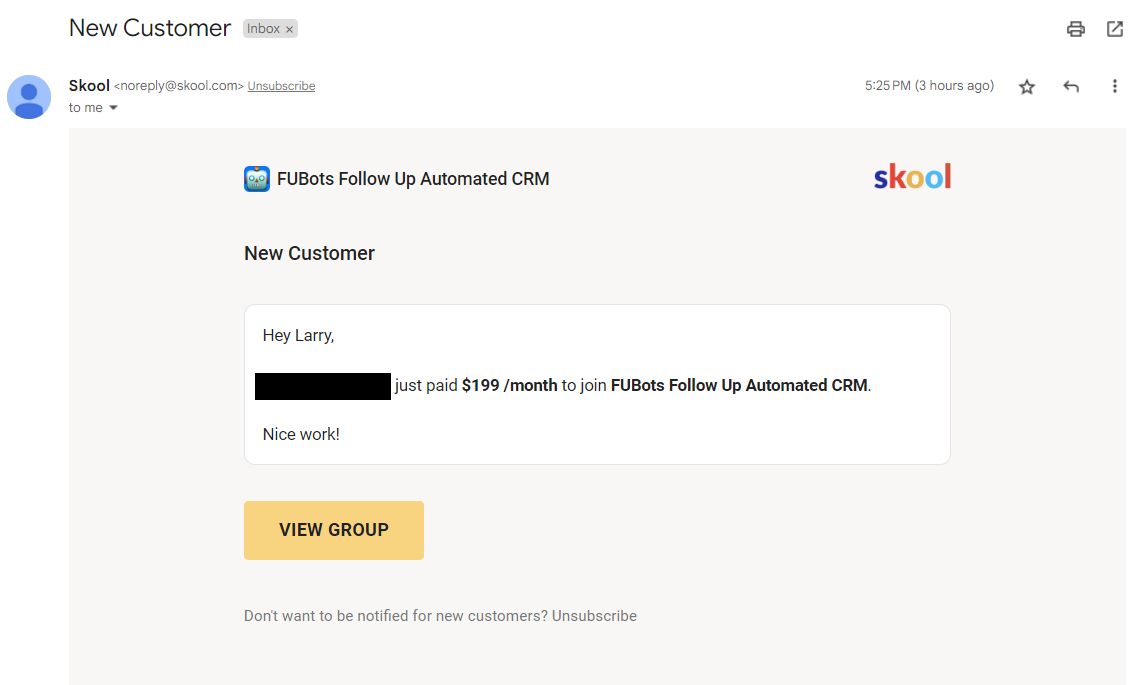Click the redacted customer name box
Screen dimensions: 1142x685
click(x=322, y=386)
